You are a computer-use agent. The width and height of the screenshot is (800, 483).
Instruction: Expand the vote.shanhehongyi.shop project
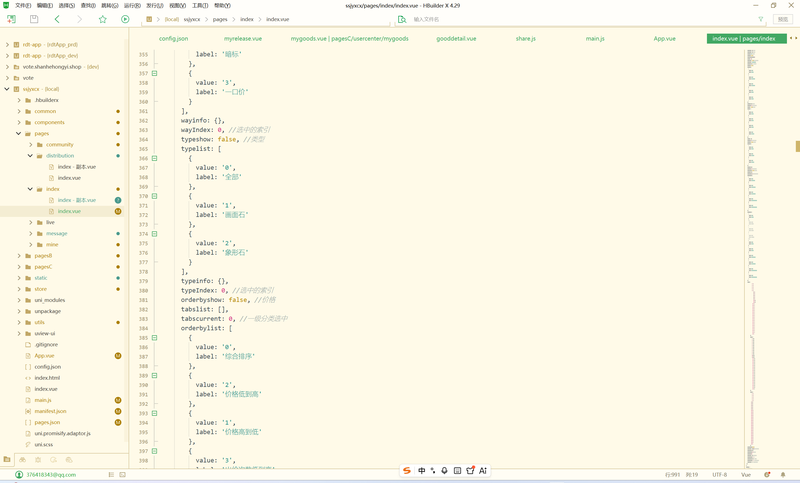pos(7,67)
